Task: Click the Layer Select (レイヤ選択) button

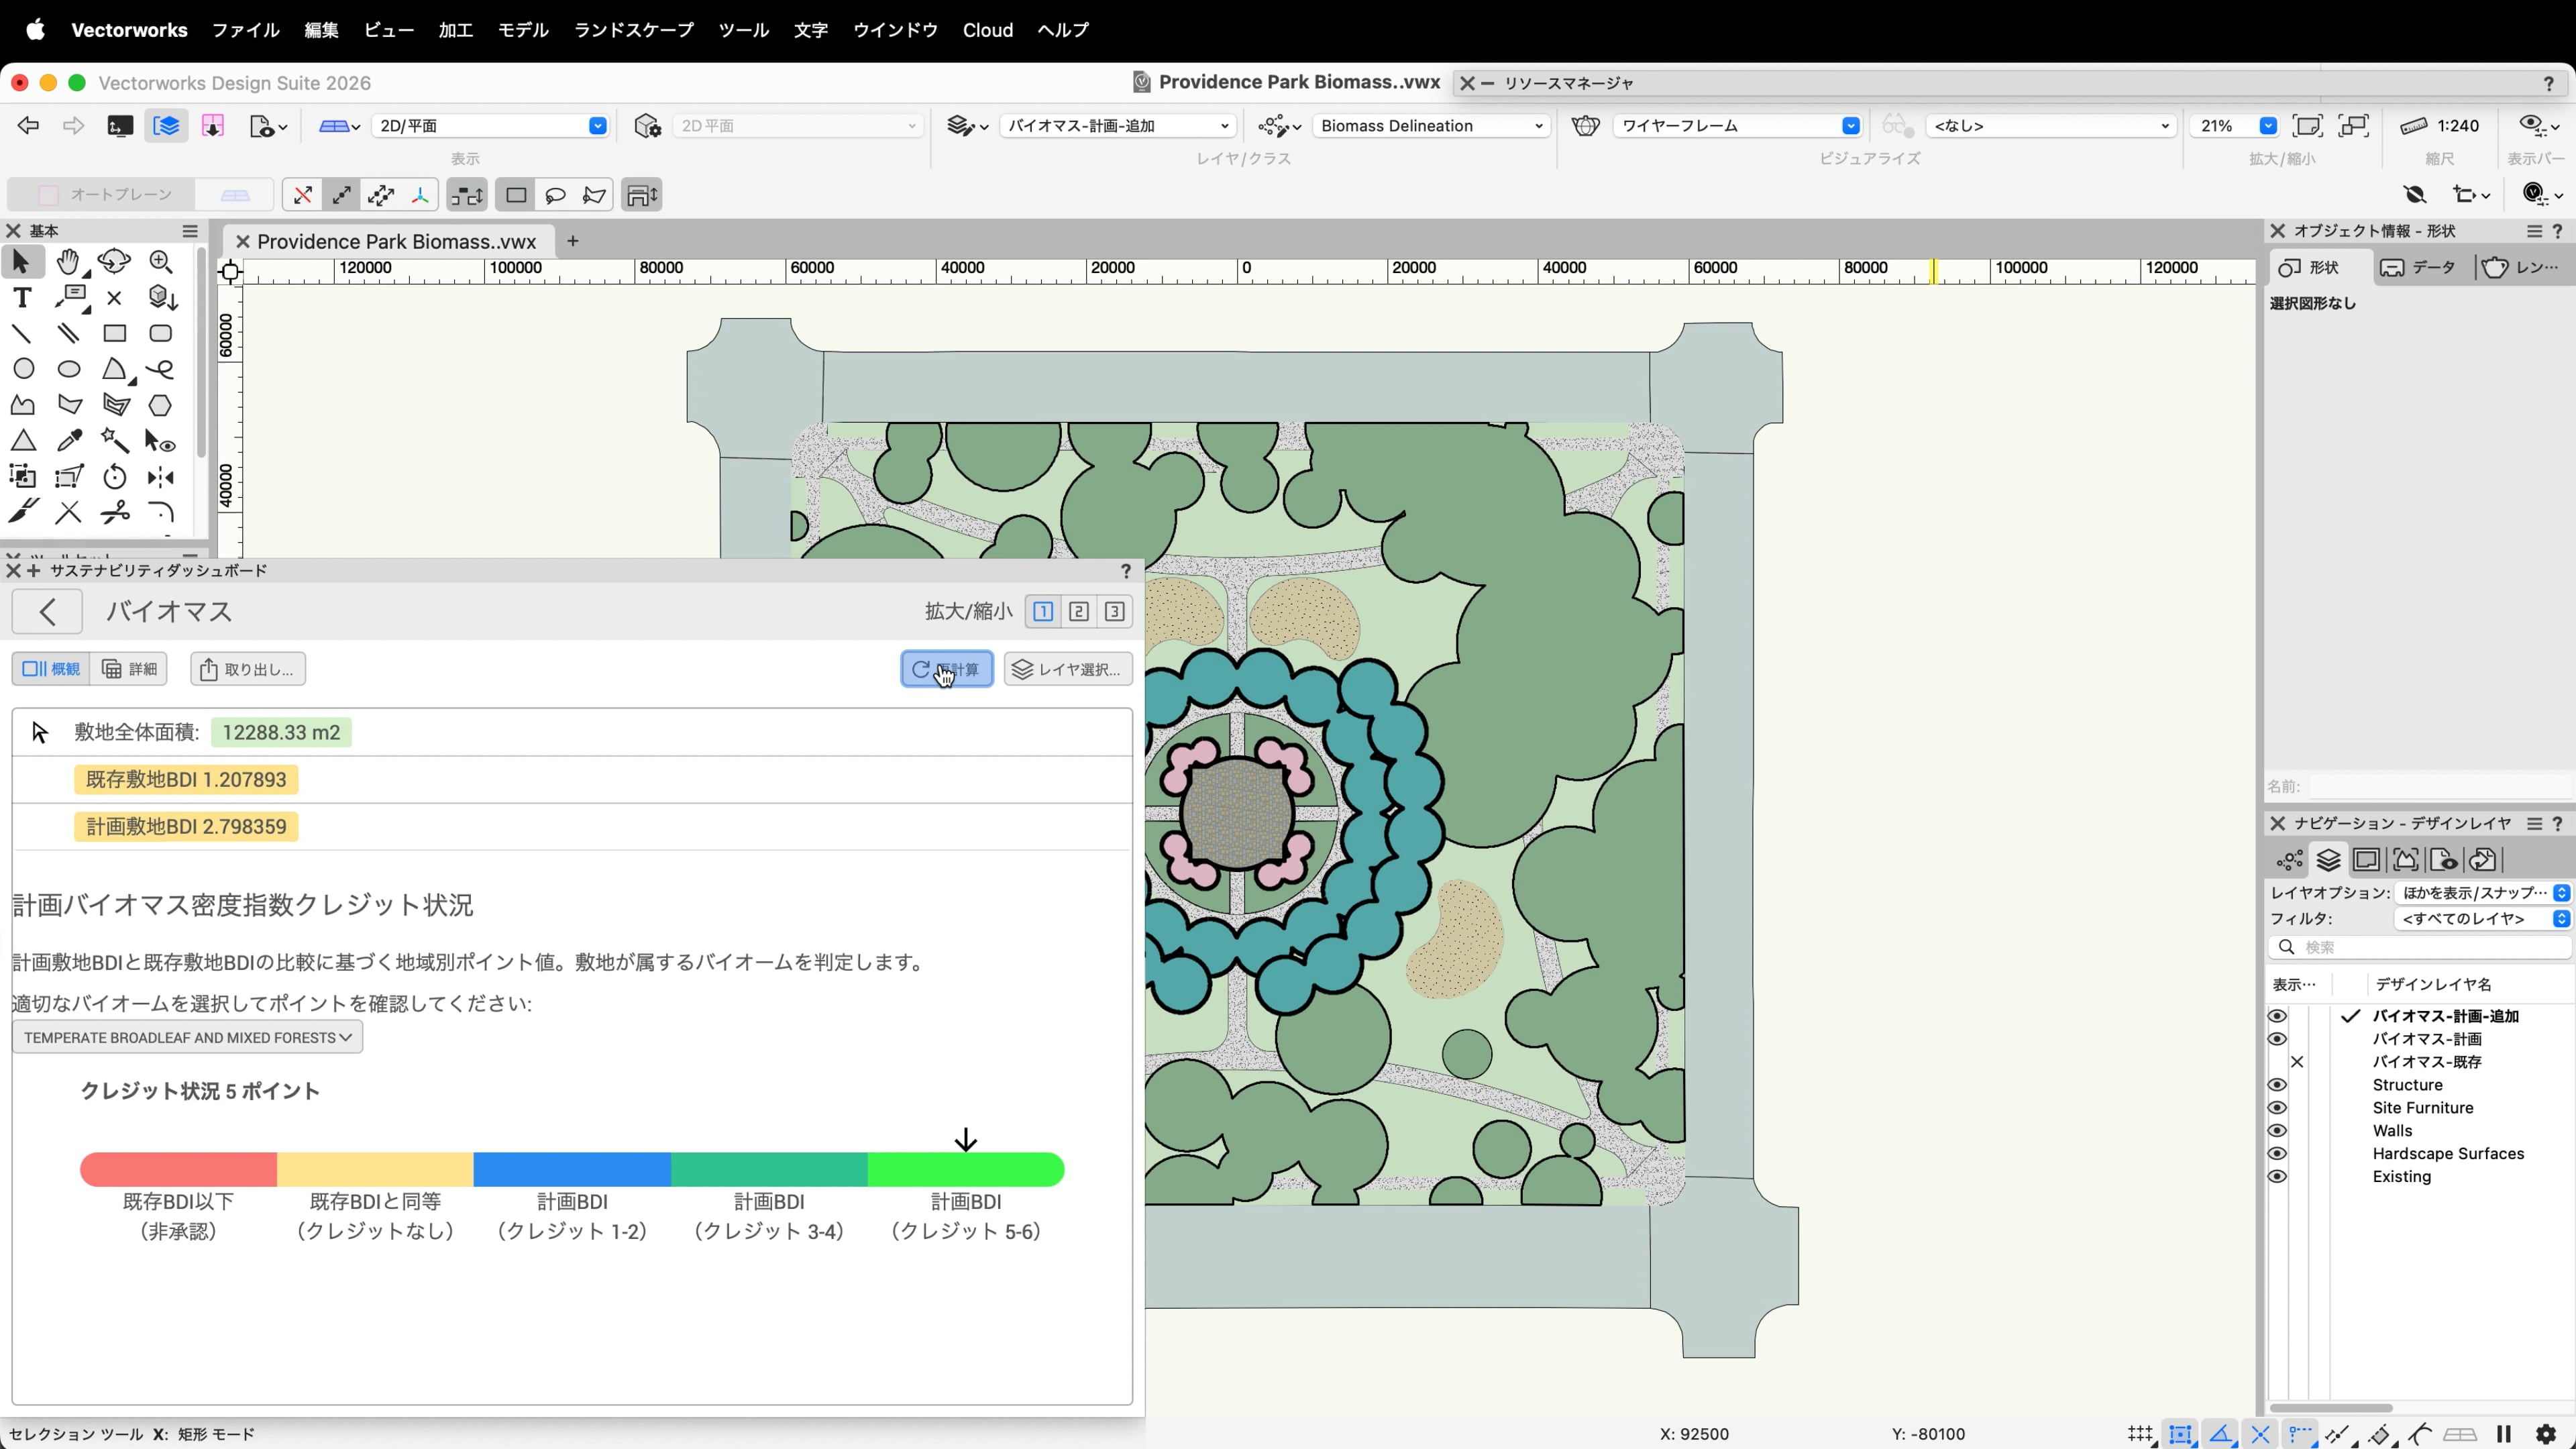Action: pos(1067,669)
